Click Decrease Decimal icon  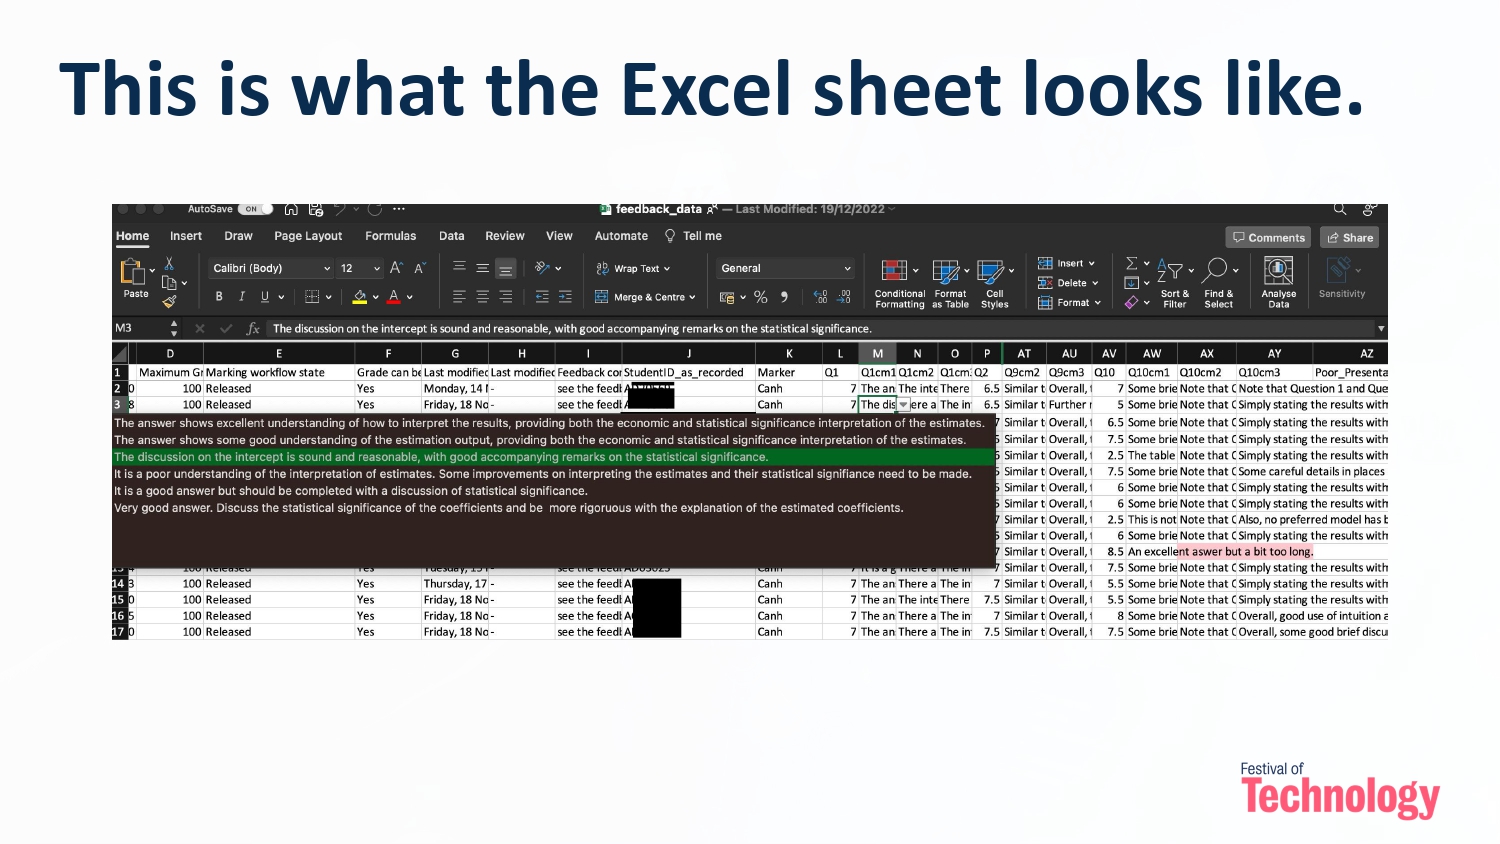point(844,297)
